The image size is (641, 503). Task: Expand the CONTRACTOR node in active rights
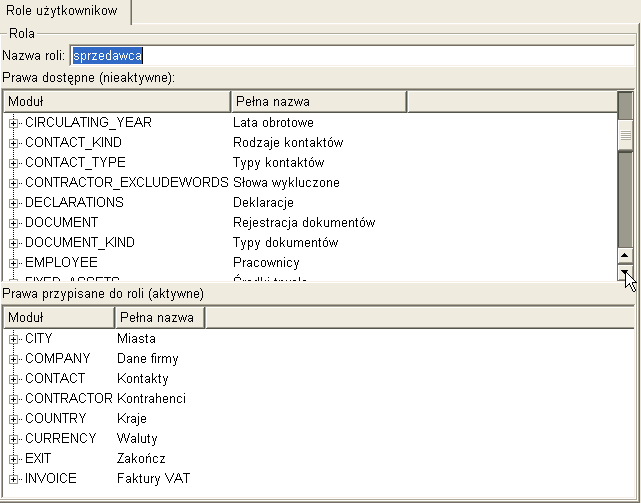[13, 399]
